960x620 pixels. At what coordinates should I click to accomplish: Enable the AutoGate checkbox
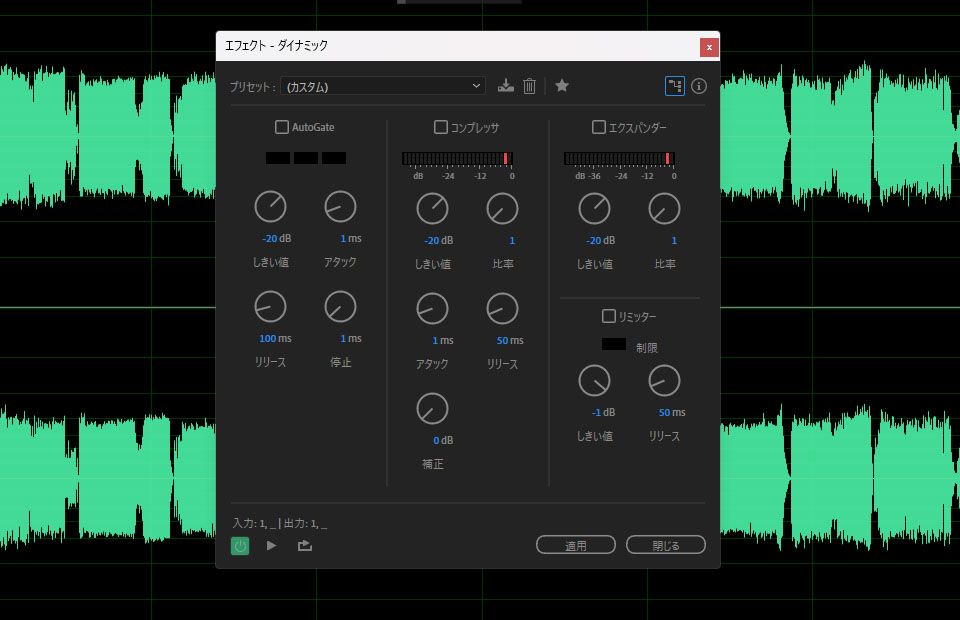pyautogui.click(x=282, y=127)
